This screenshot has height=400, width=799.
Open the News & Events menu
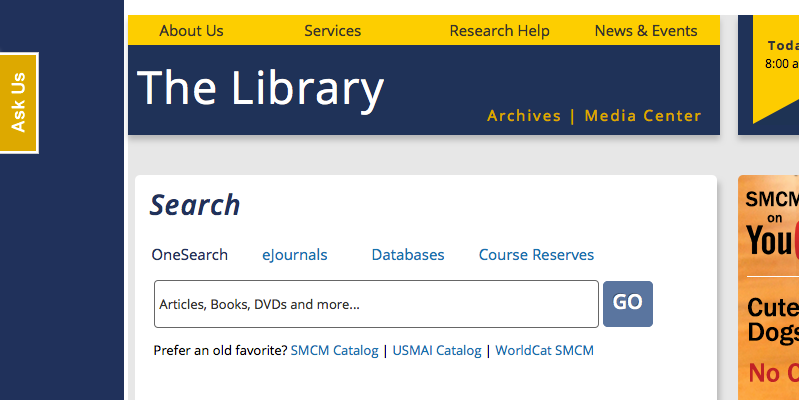click(645, 31)
